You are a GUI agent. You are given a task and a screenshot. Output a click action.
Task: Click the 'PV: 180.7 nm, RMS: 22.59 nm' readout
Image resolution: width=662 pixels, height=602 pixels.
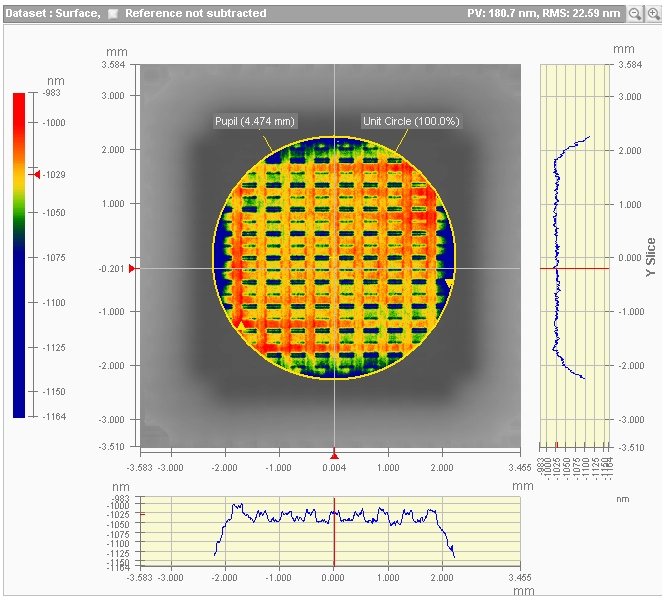point(543,13)
